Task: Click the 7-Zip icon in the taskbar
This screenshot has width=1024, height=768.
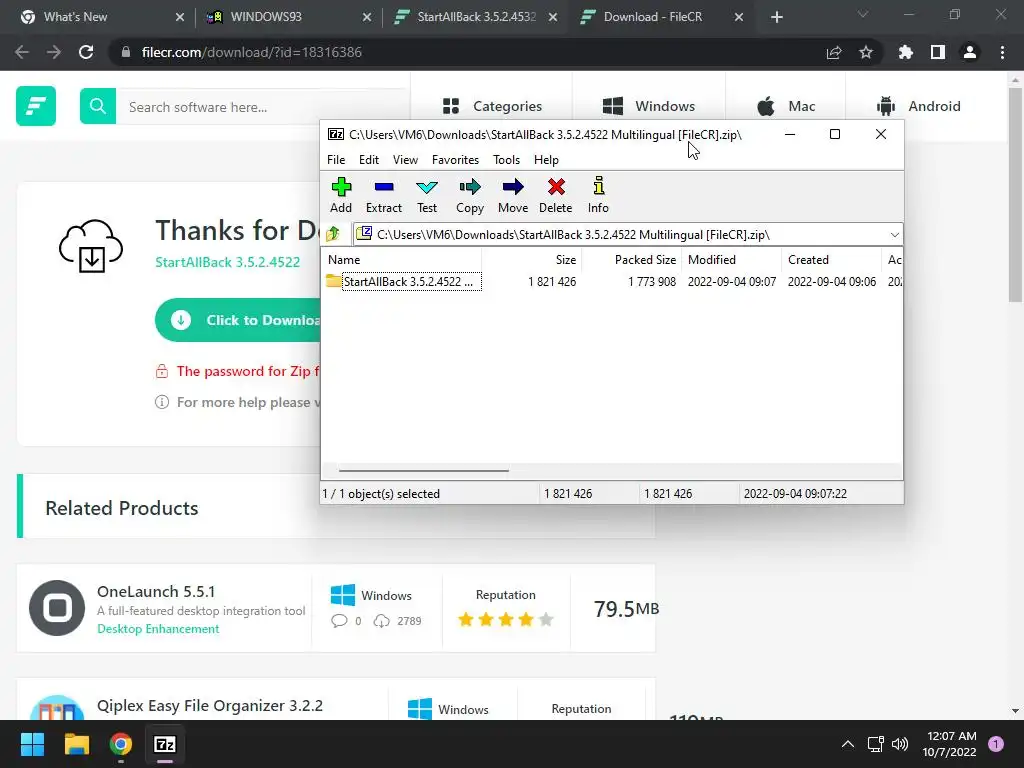Action: 165,744
